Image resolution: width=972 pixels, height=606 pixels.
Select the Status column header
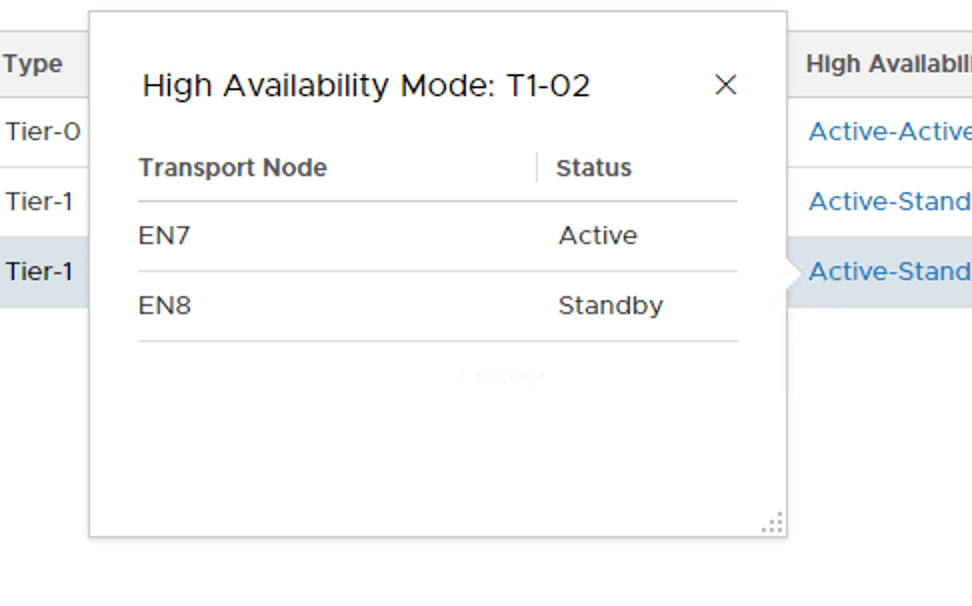[592, 168]
